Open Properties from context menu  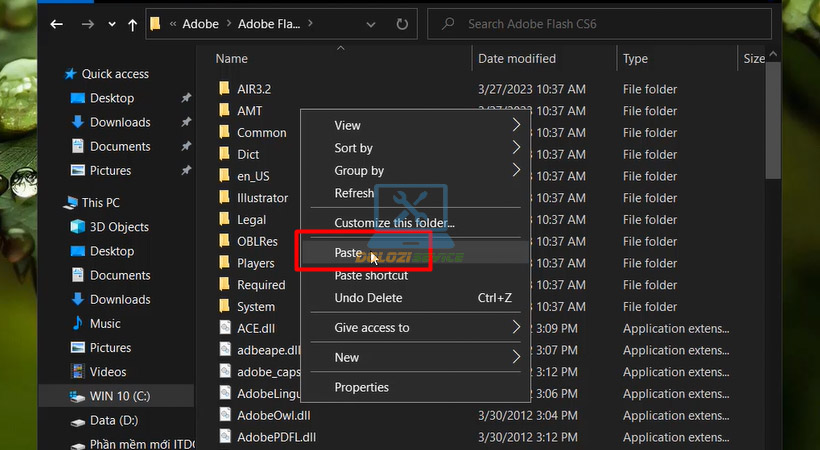coord(361,387)
